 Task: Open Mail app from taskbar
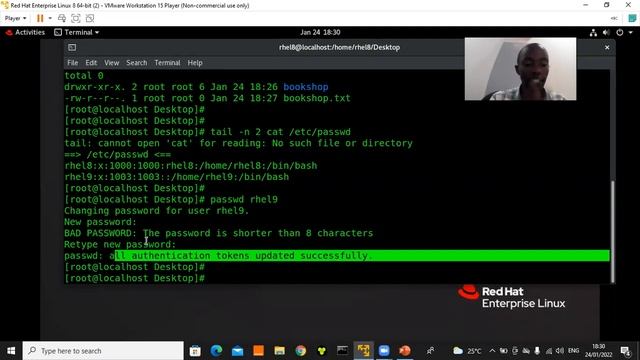click(x=238, y=351)
